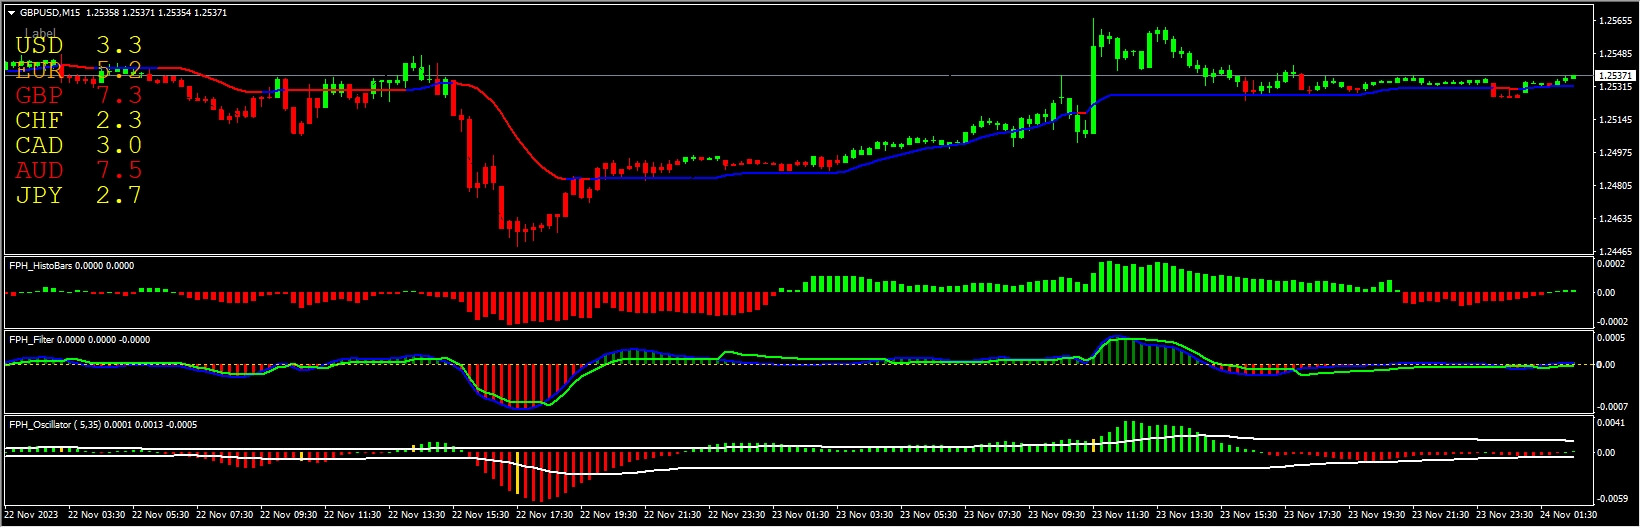Click the 23 Nov 19:30 time label
Viewport: 1641px width, 528px height.
tap(1376, 515)
